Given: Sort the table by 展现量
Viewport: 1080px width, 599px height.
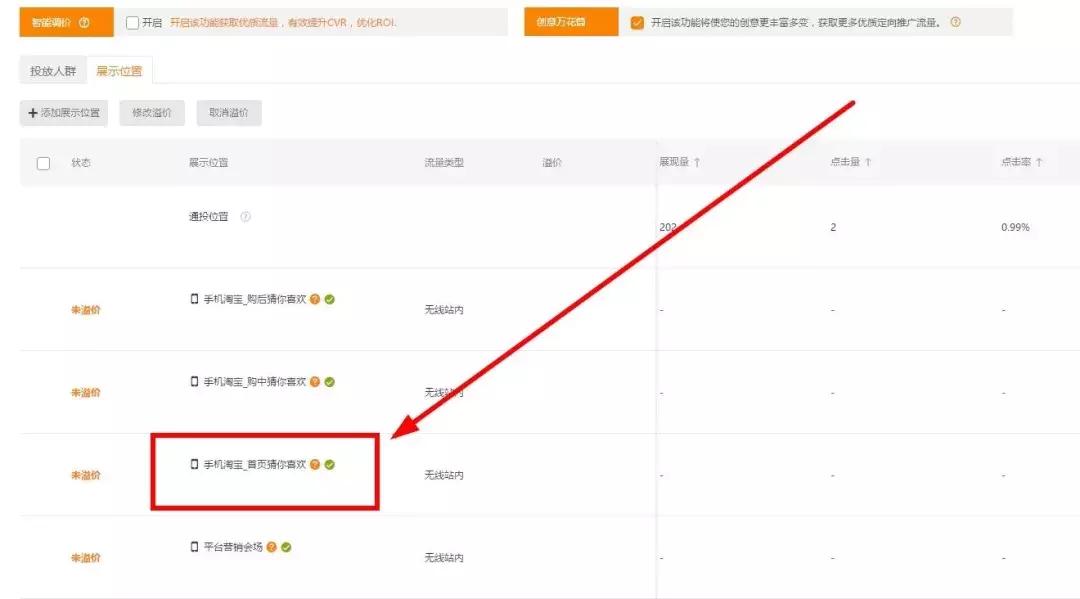Looking at the screenshot, I should point(680,161).
